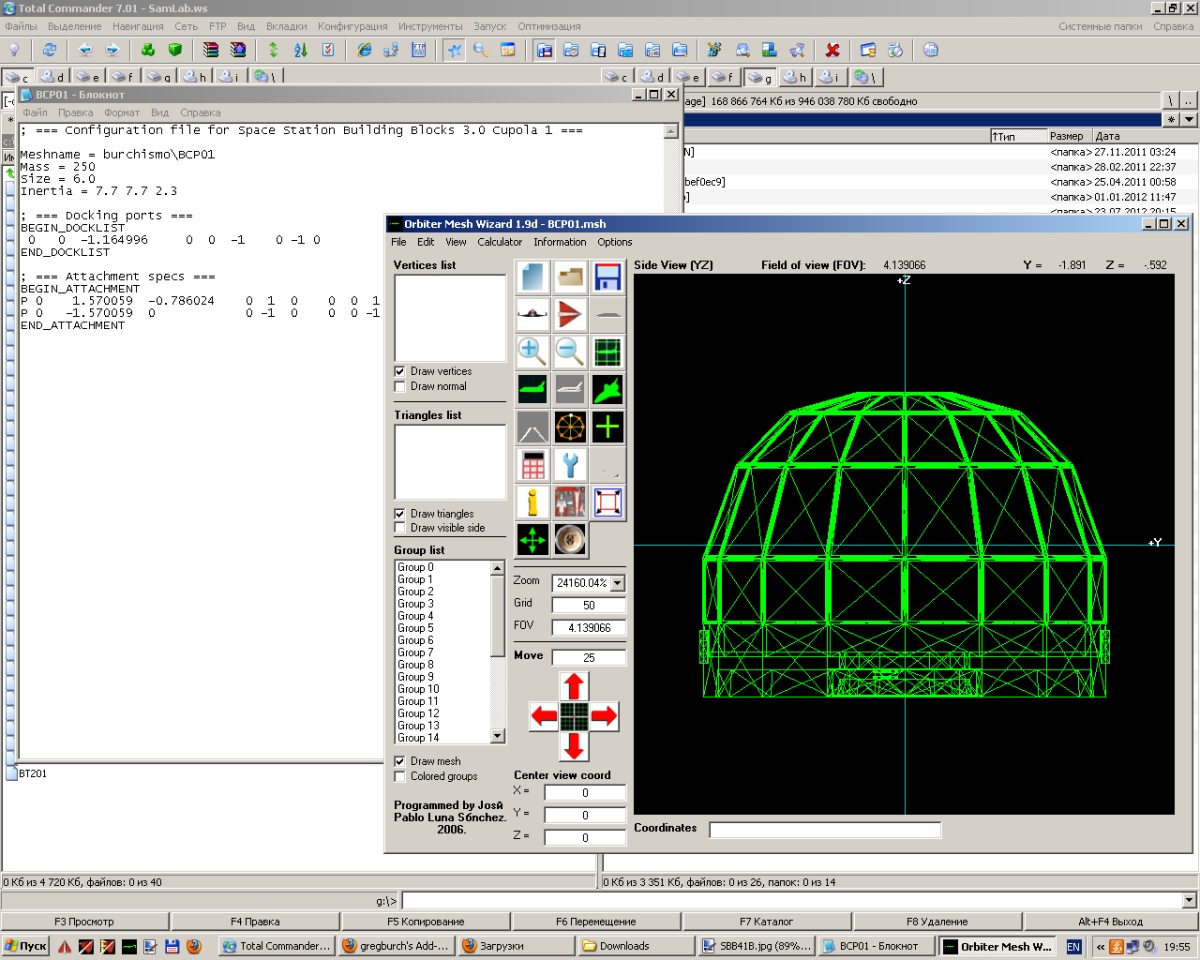Toggle Draw mesh checkbox
This screenshot has width=1200, height=960.
pyautogui.click(x=400, y=761)
